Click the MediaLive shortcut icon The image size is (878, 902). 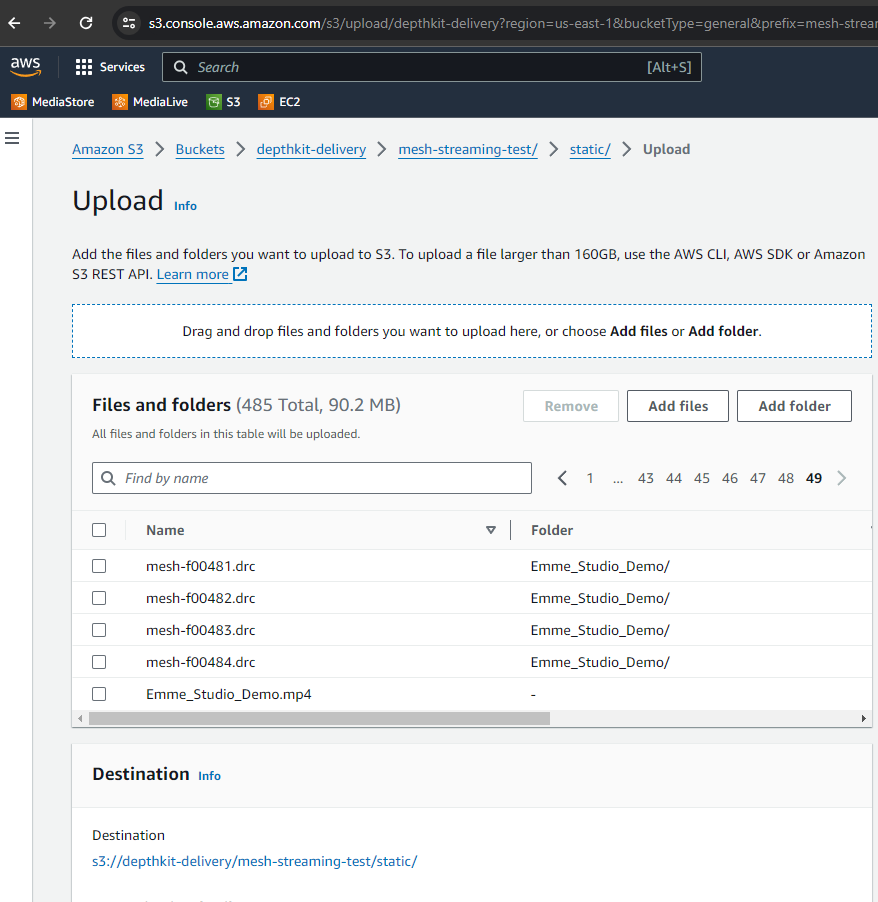[x=120, y=102]
